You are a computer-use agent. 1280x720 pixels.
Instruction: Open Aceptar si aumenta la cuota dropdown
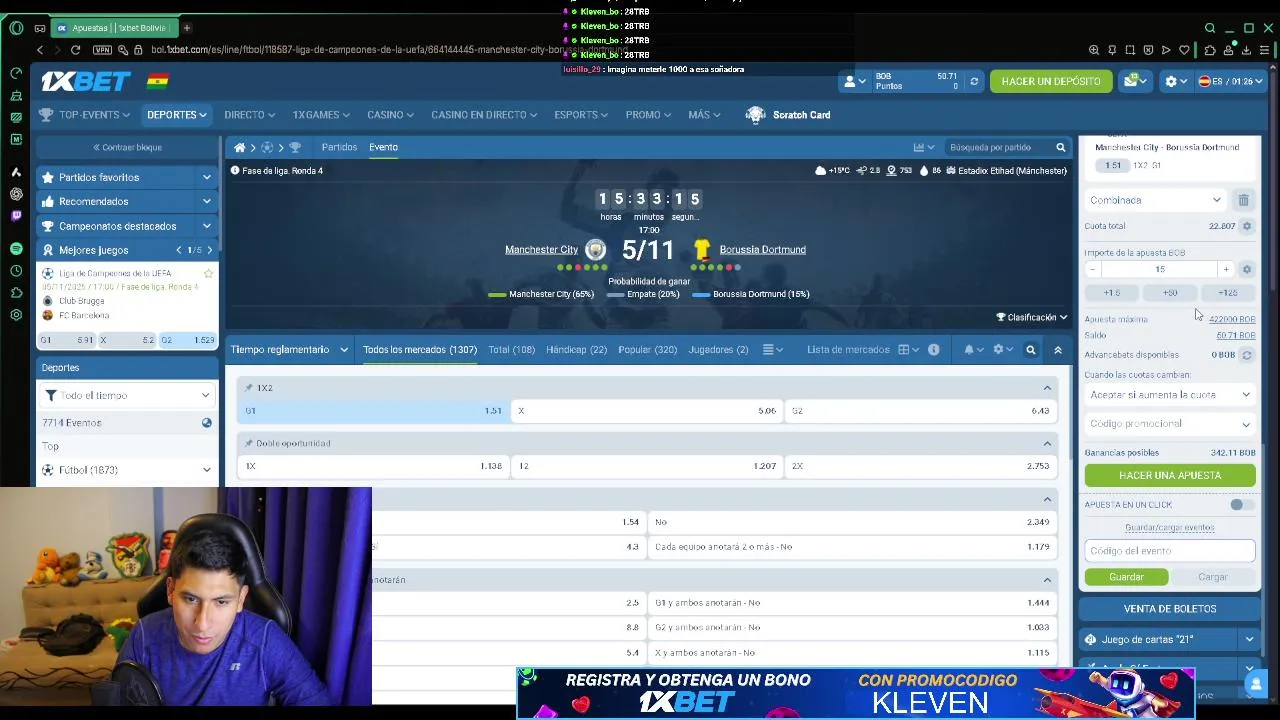click(x=1170, y=395)
